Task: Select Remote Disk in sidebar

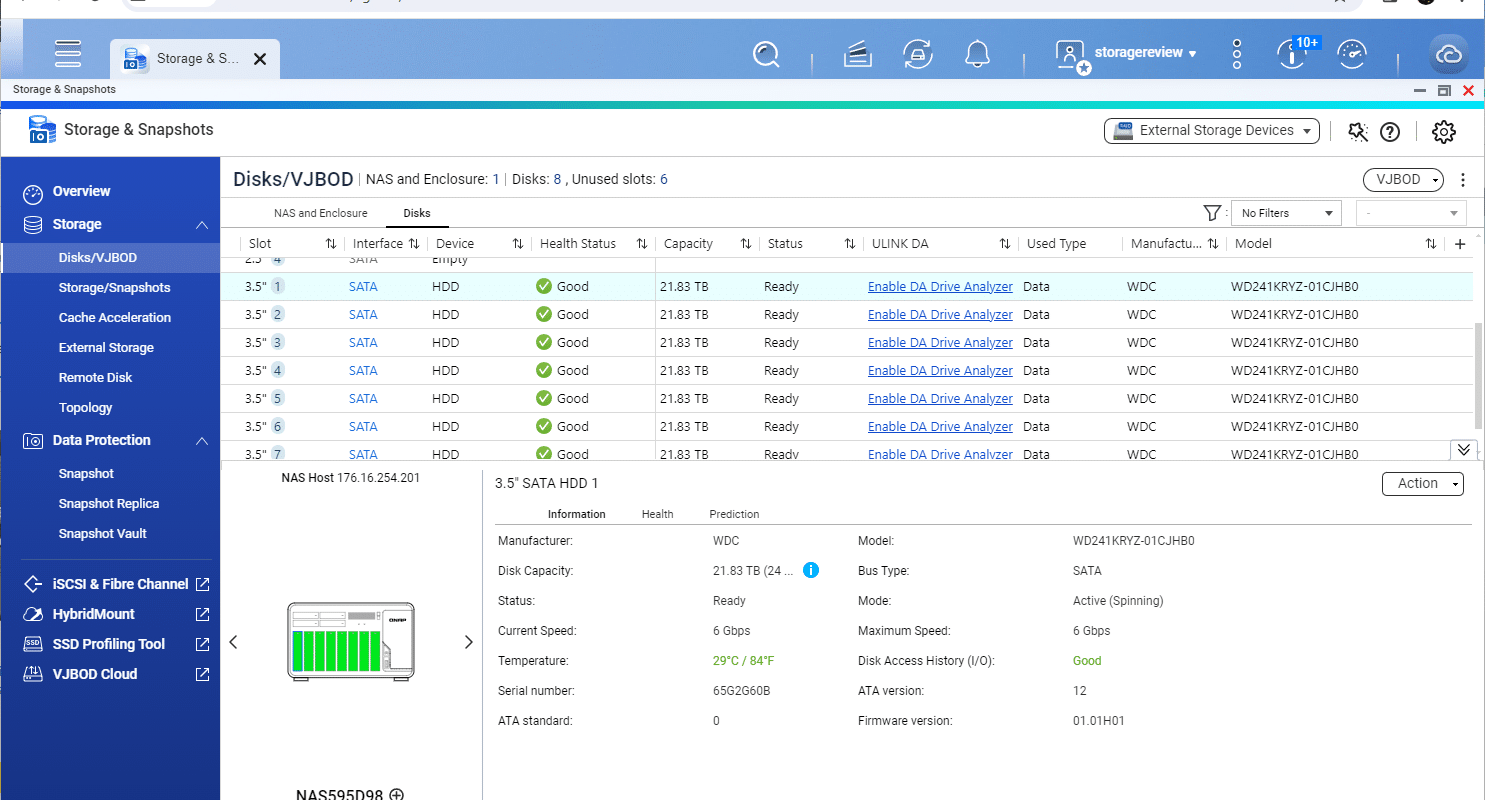Action: pyautogui.click(x=95, y=378)
